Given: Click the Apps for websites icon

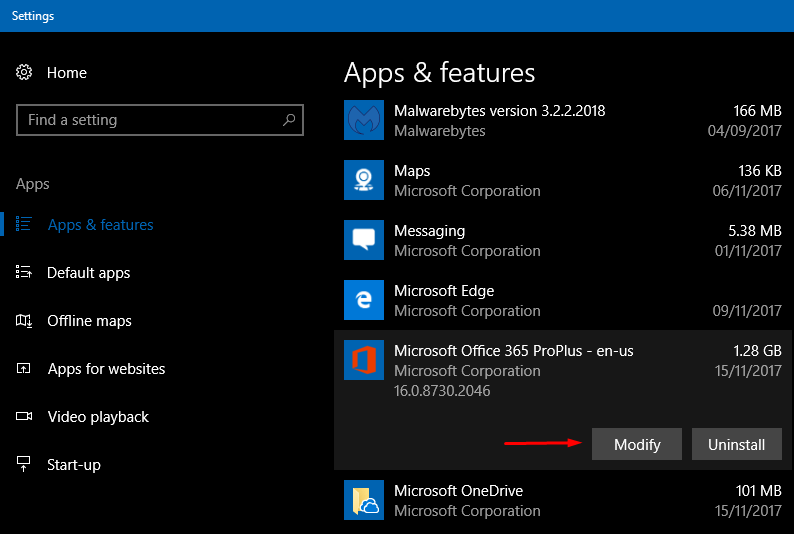Looking at the screenshot, I should click(x=23, y=368).
